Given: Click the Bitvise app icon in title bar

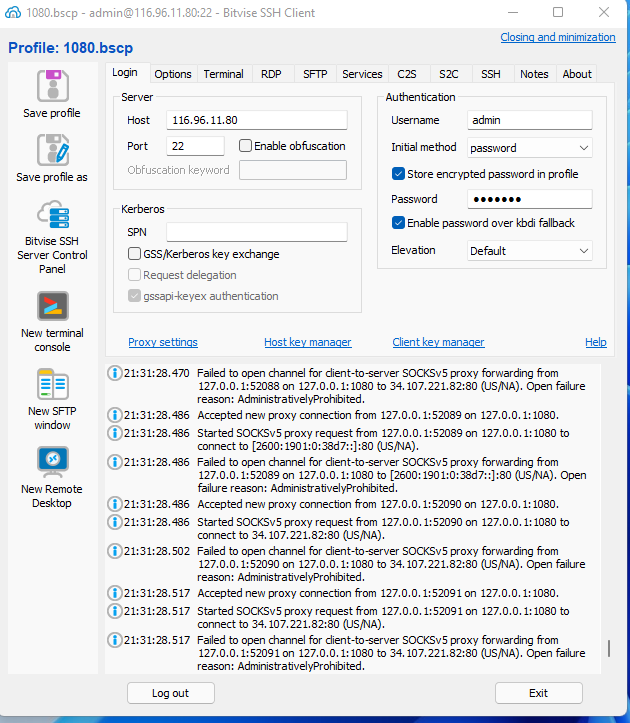Looking at the screenshot, I should coord(12,12).
